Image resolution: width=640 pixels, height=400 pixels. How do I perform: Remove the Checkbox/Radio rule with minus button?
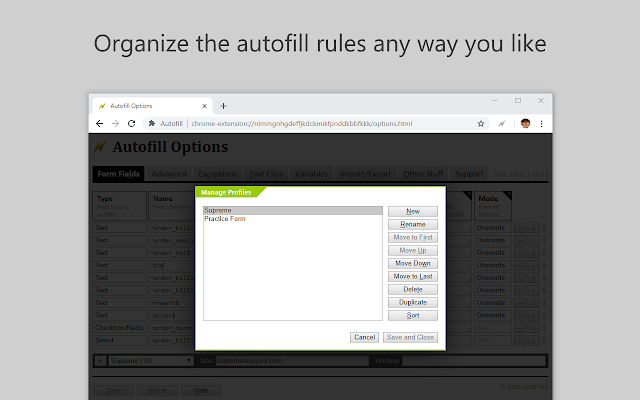coord(520,328)
